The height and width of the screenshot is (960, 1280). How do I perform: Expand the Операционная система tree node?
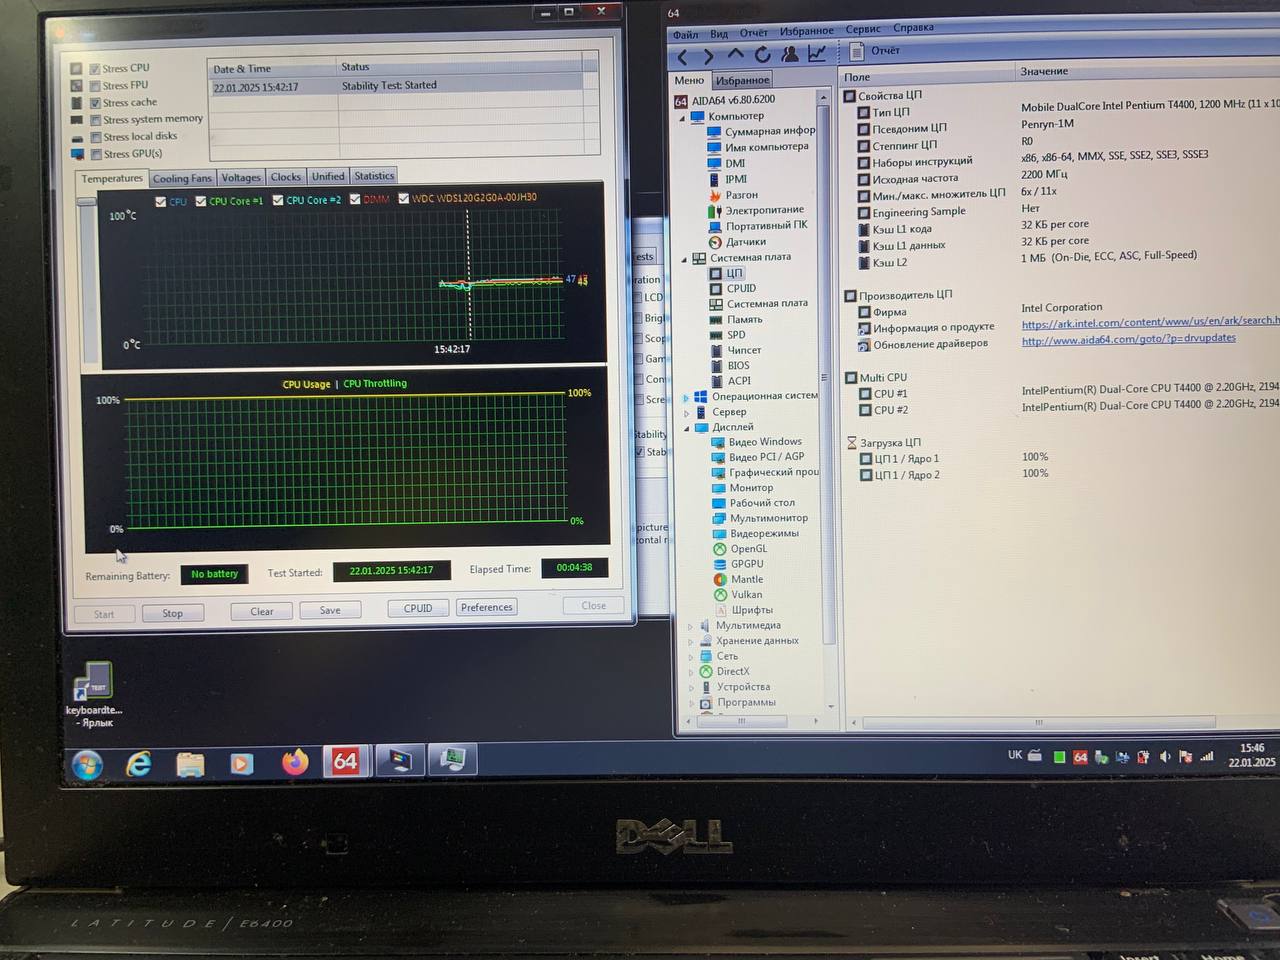[686, 397]
